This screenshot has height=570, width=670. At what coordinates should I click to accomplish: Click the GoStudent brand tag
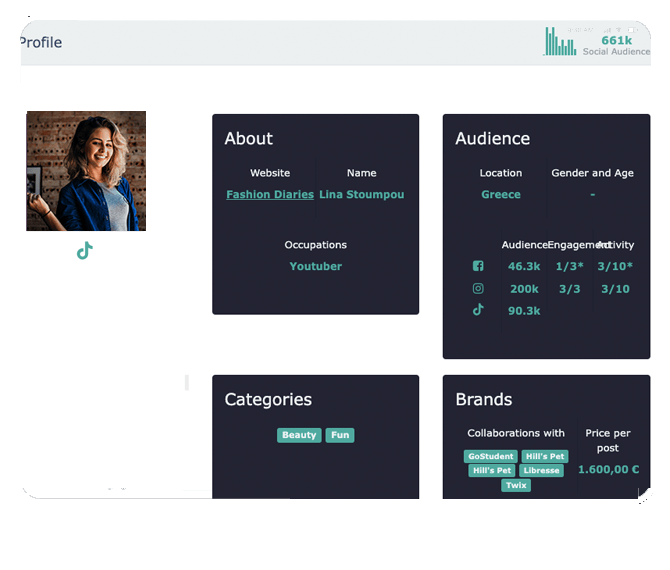(490, 457)
